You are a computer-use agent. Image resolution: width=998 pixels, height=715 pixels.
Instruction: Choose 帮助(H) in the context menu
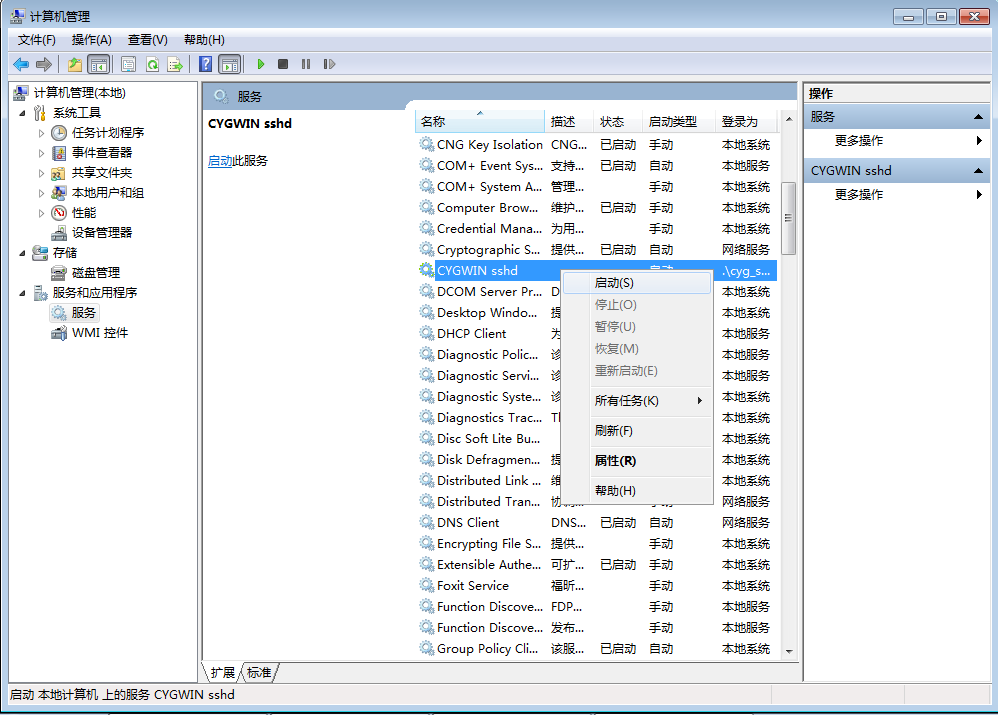637,491
